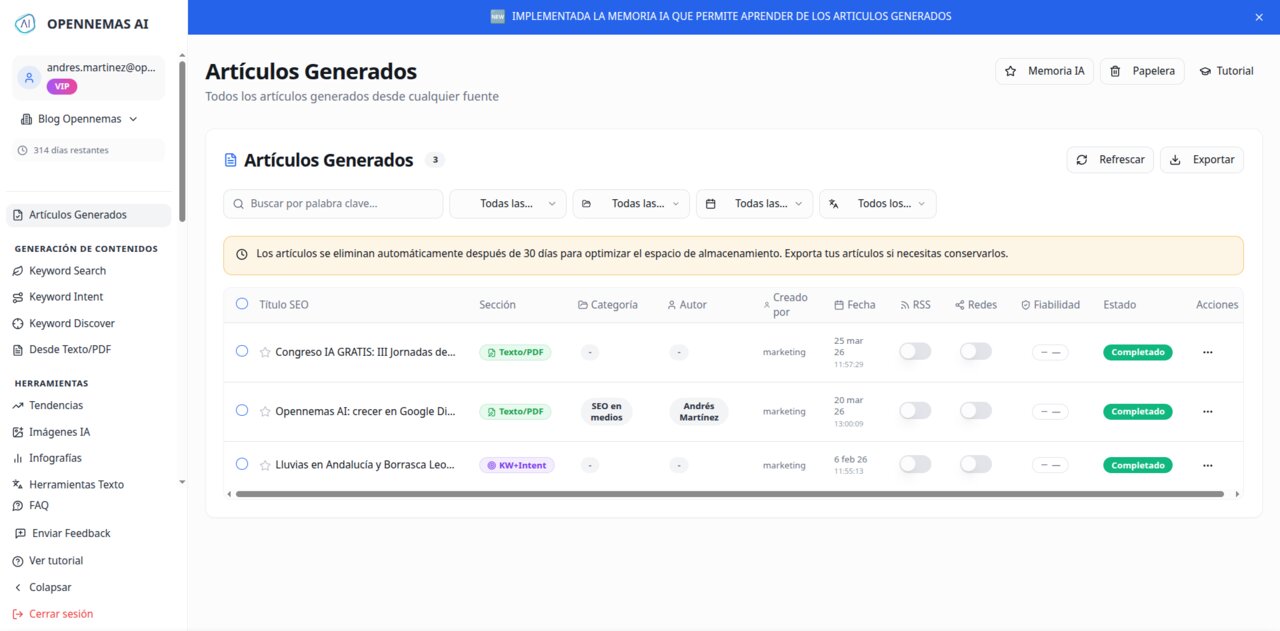Open the Desde Texto/PDF generator
Viewport: 1280px width, 631px height.
click(x=68, y=349)
